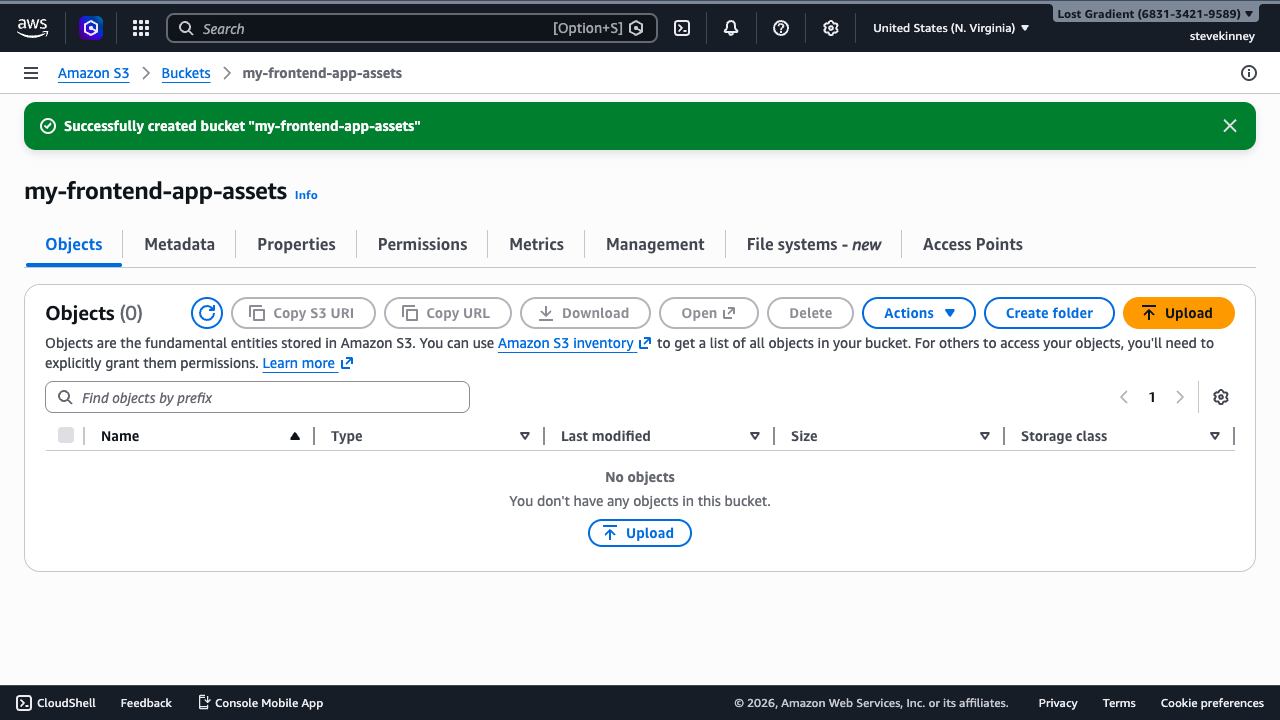Open the Terms footer link

click(1119, 703)
